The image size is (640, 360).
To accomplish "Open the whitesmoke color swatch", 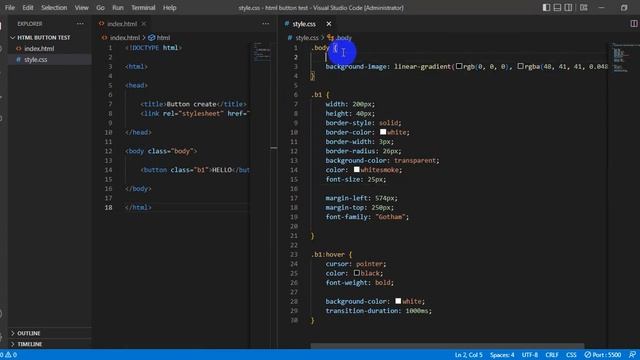I will [357, 169].
